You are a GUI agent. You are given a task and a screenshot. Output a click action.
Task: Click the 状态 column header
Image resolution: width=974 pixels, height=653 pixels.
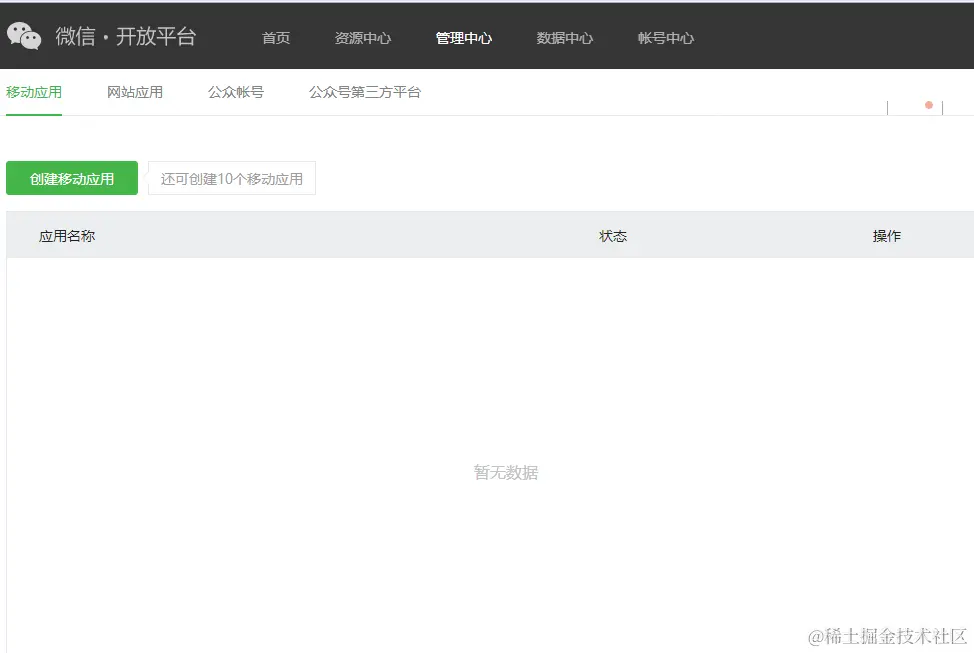[x=613, y=235]
